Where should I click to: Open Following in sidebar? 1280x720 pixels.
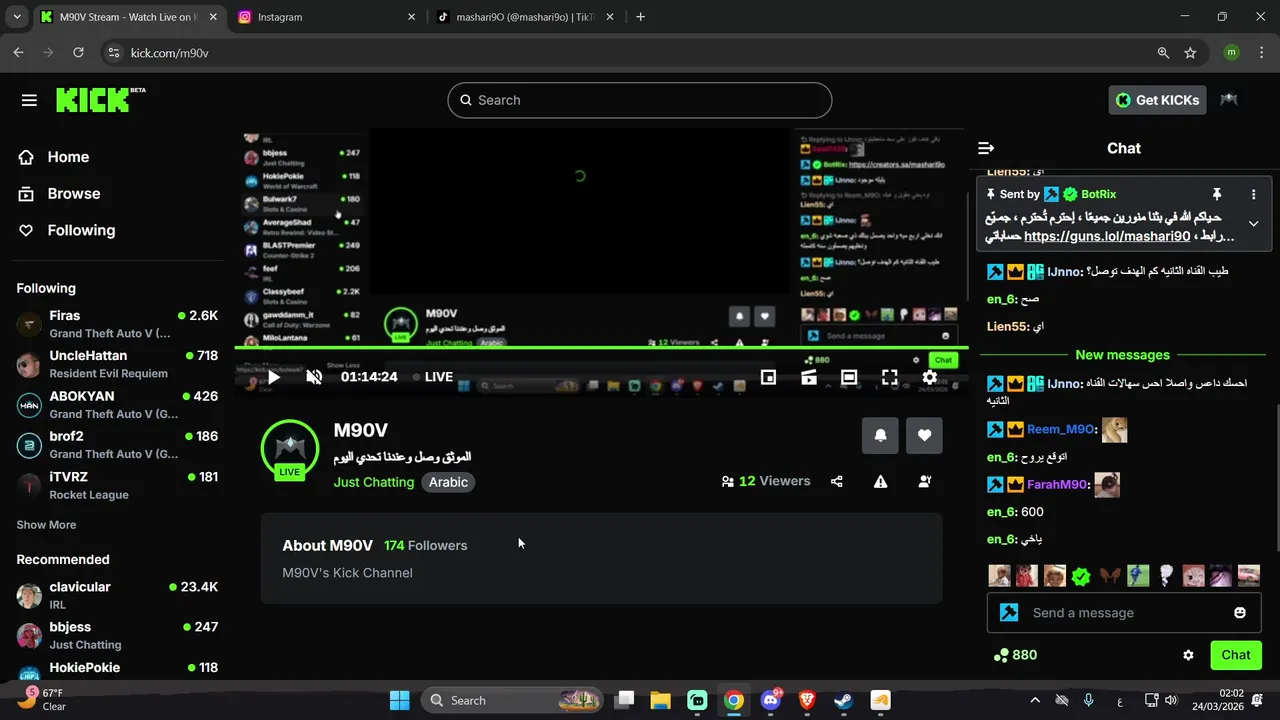(x=67, y=230)
